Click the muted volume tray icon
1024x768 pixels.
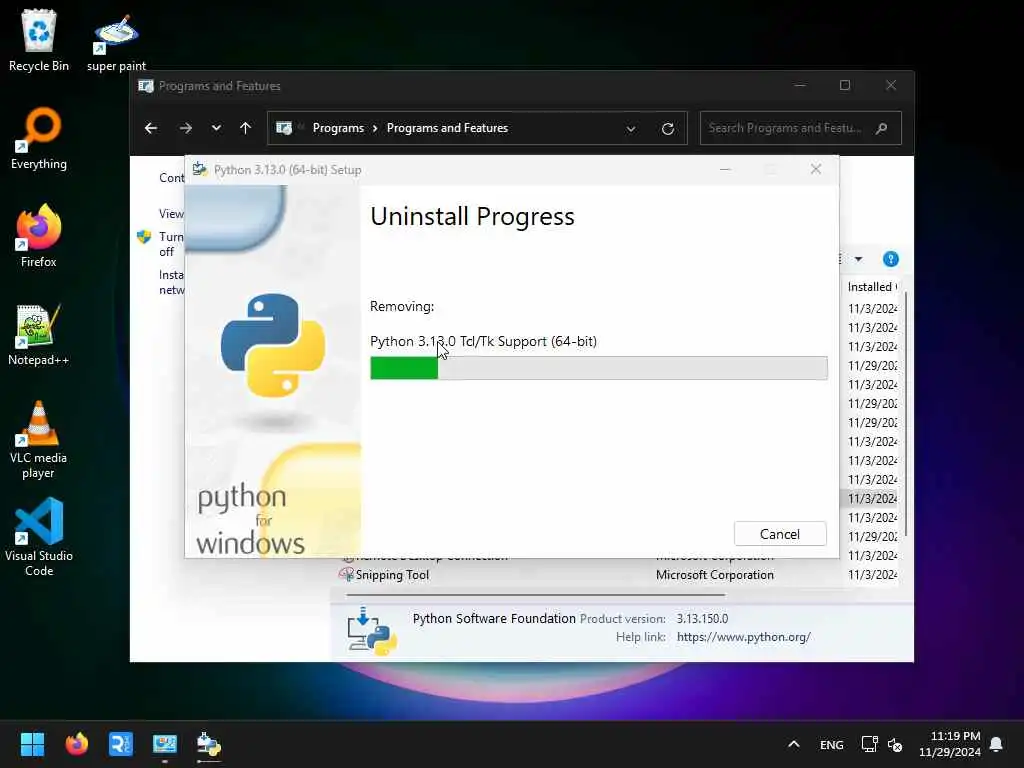point(895,744)
